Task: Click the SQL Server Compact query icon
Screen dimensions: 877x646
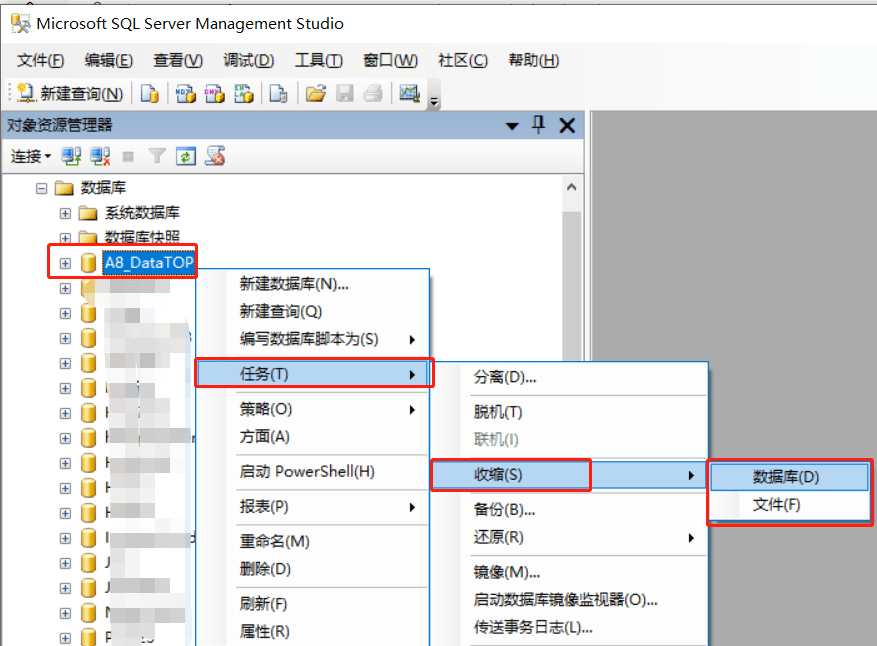Action: click(x=278, y=93)
